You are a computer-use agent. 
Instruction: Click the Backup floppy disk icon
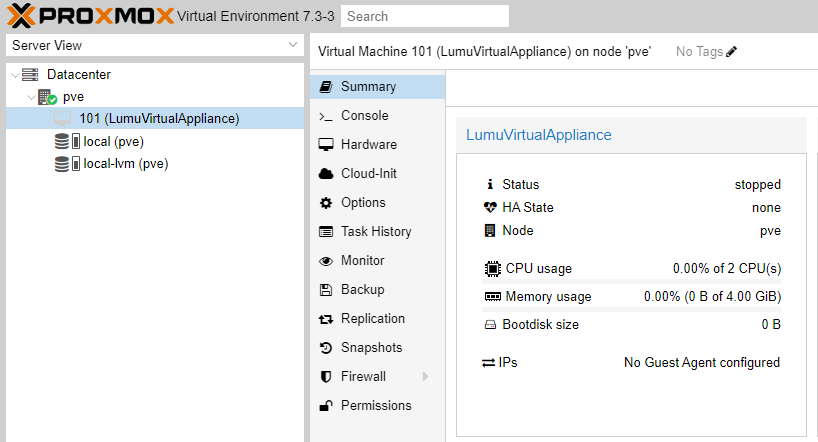[x=325, y=290]
